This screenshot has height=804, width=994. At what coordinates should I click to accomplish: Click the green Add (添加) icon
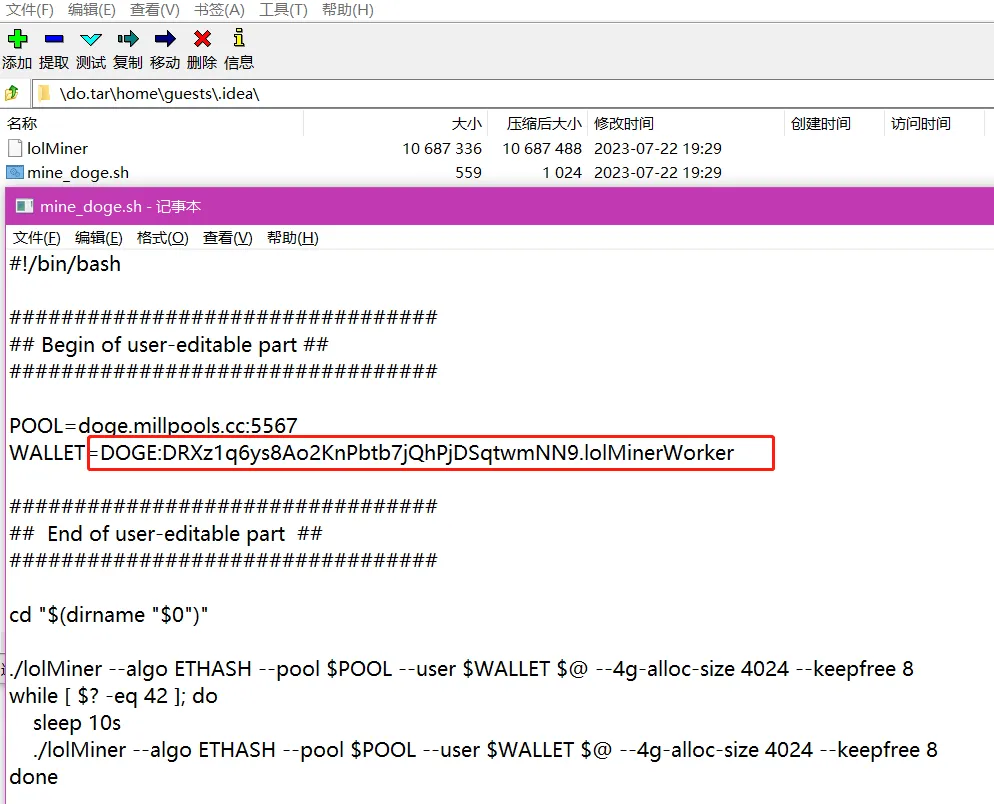point(17,40)
